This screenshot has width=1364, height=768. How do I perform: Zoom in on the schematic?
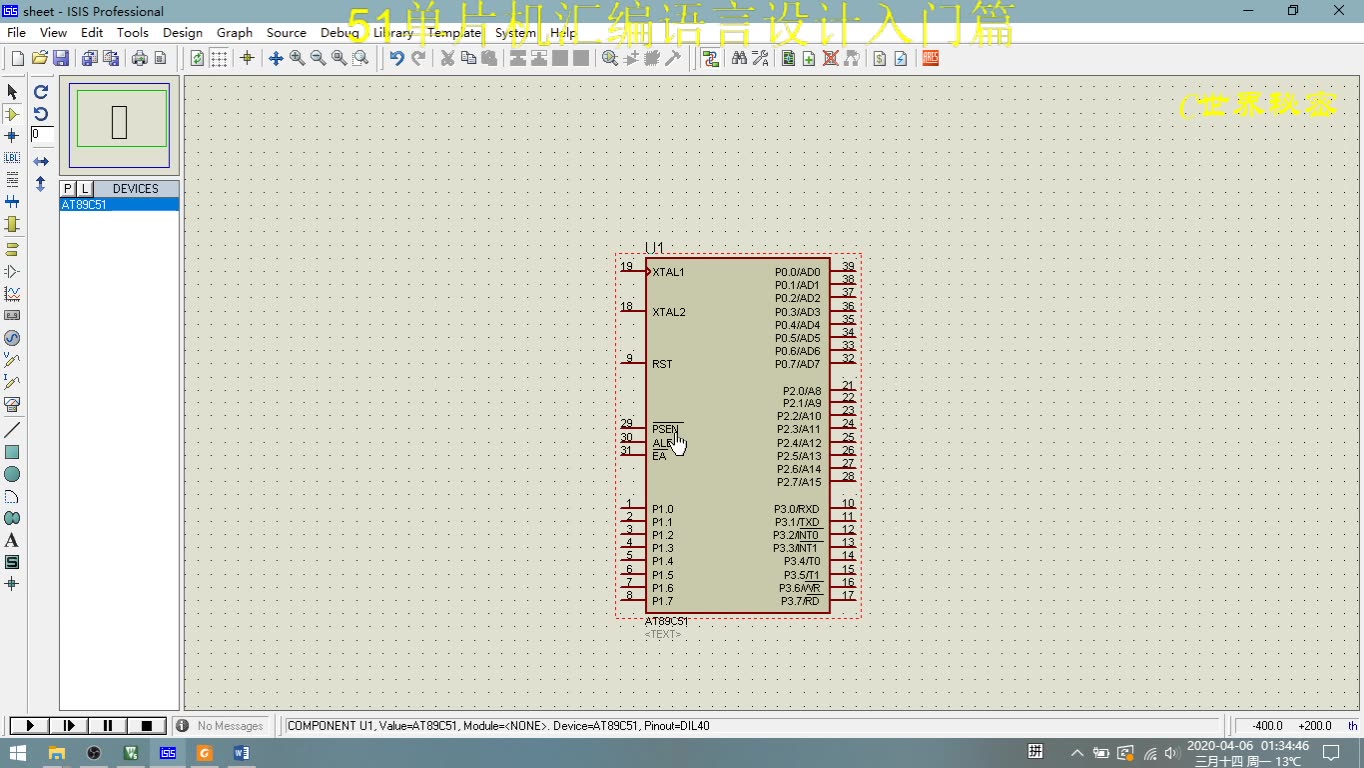pyautogui.click(x=297, y=59)
